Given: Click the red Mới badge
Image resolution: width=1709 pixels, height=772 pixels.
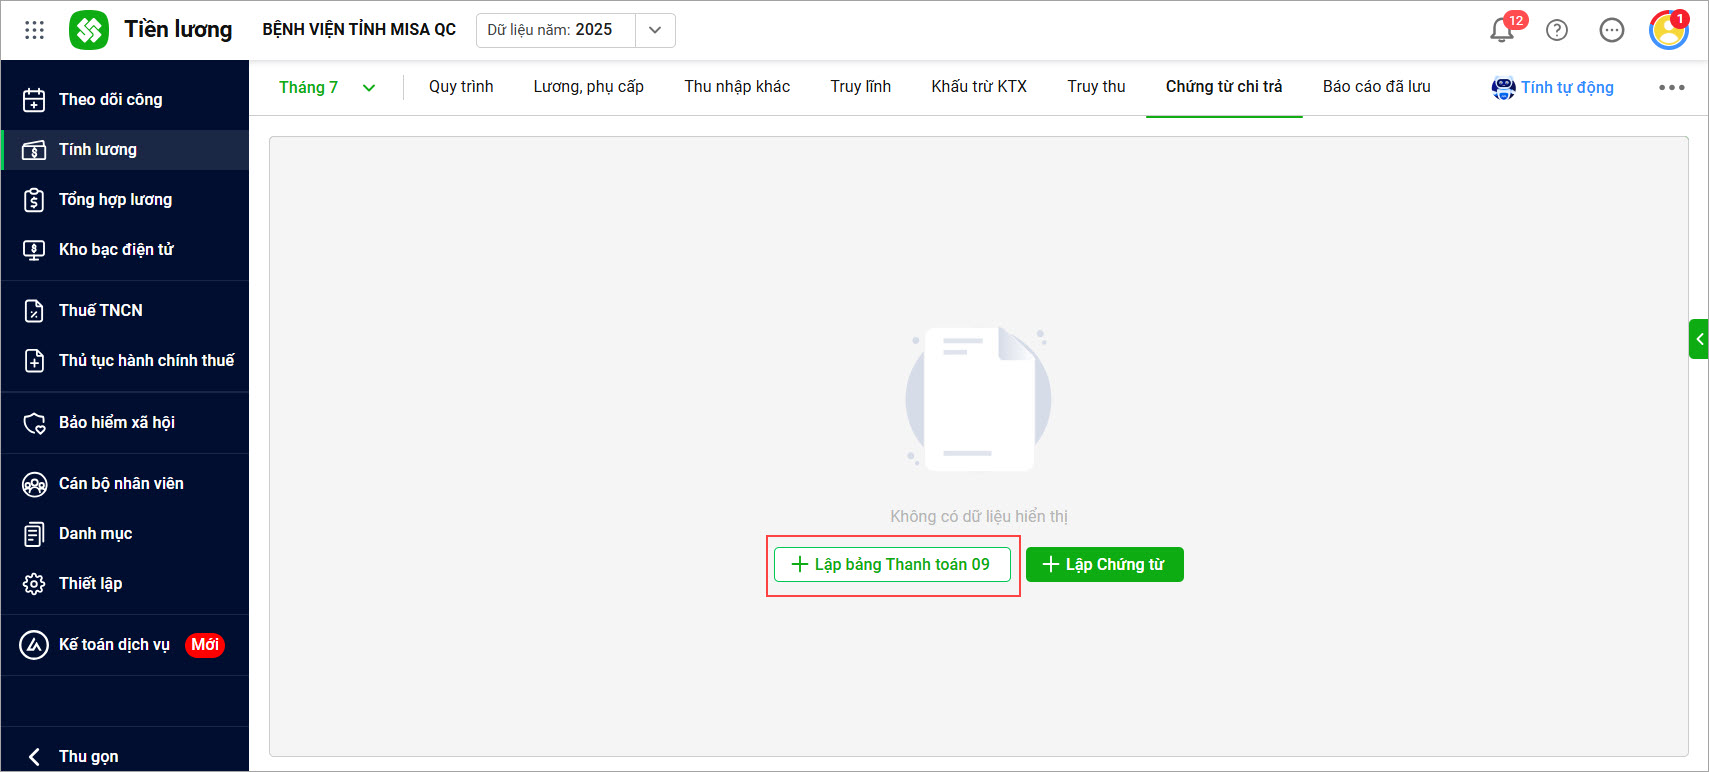Looking at the screenshot, I should click(205, 645).
